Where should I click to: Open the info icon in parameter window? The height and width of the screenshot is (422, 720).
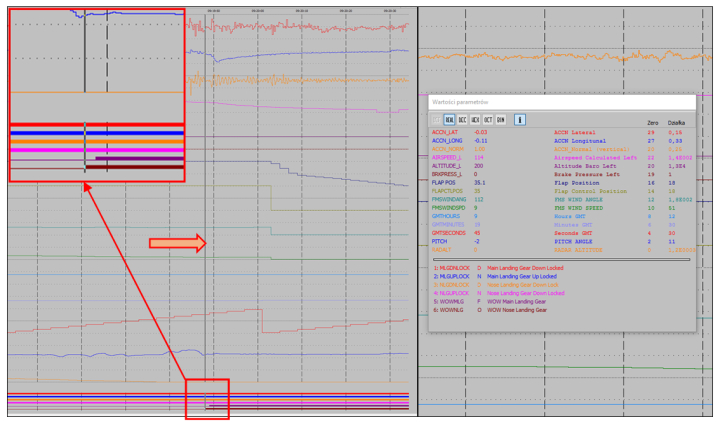pos(520,120)
